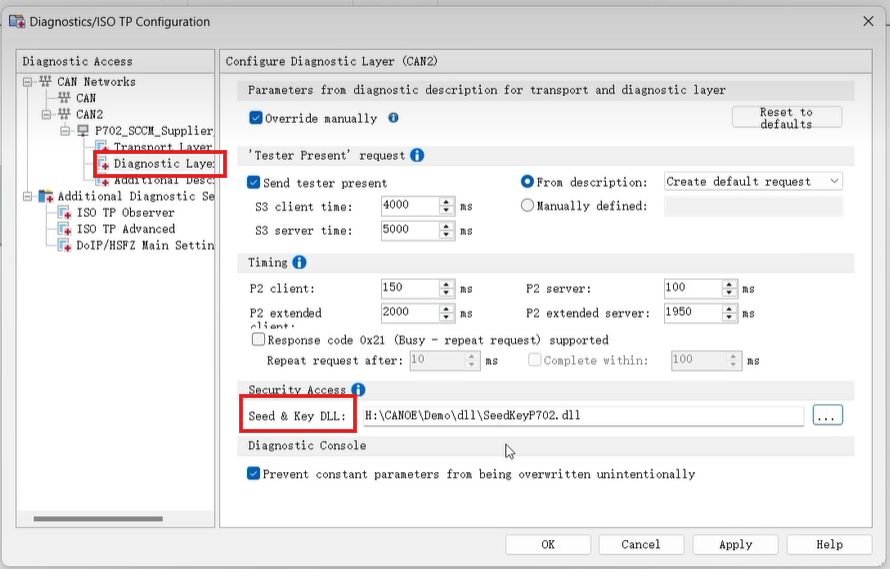Screen dimensions: 890x569
Task: Close the Diagnostics/ISO TP Configuration dialog
Action: [x=868, y=22]
